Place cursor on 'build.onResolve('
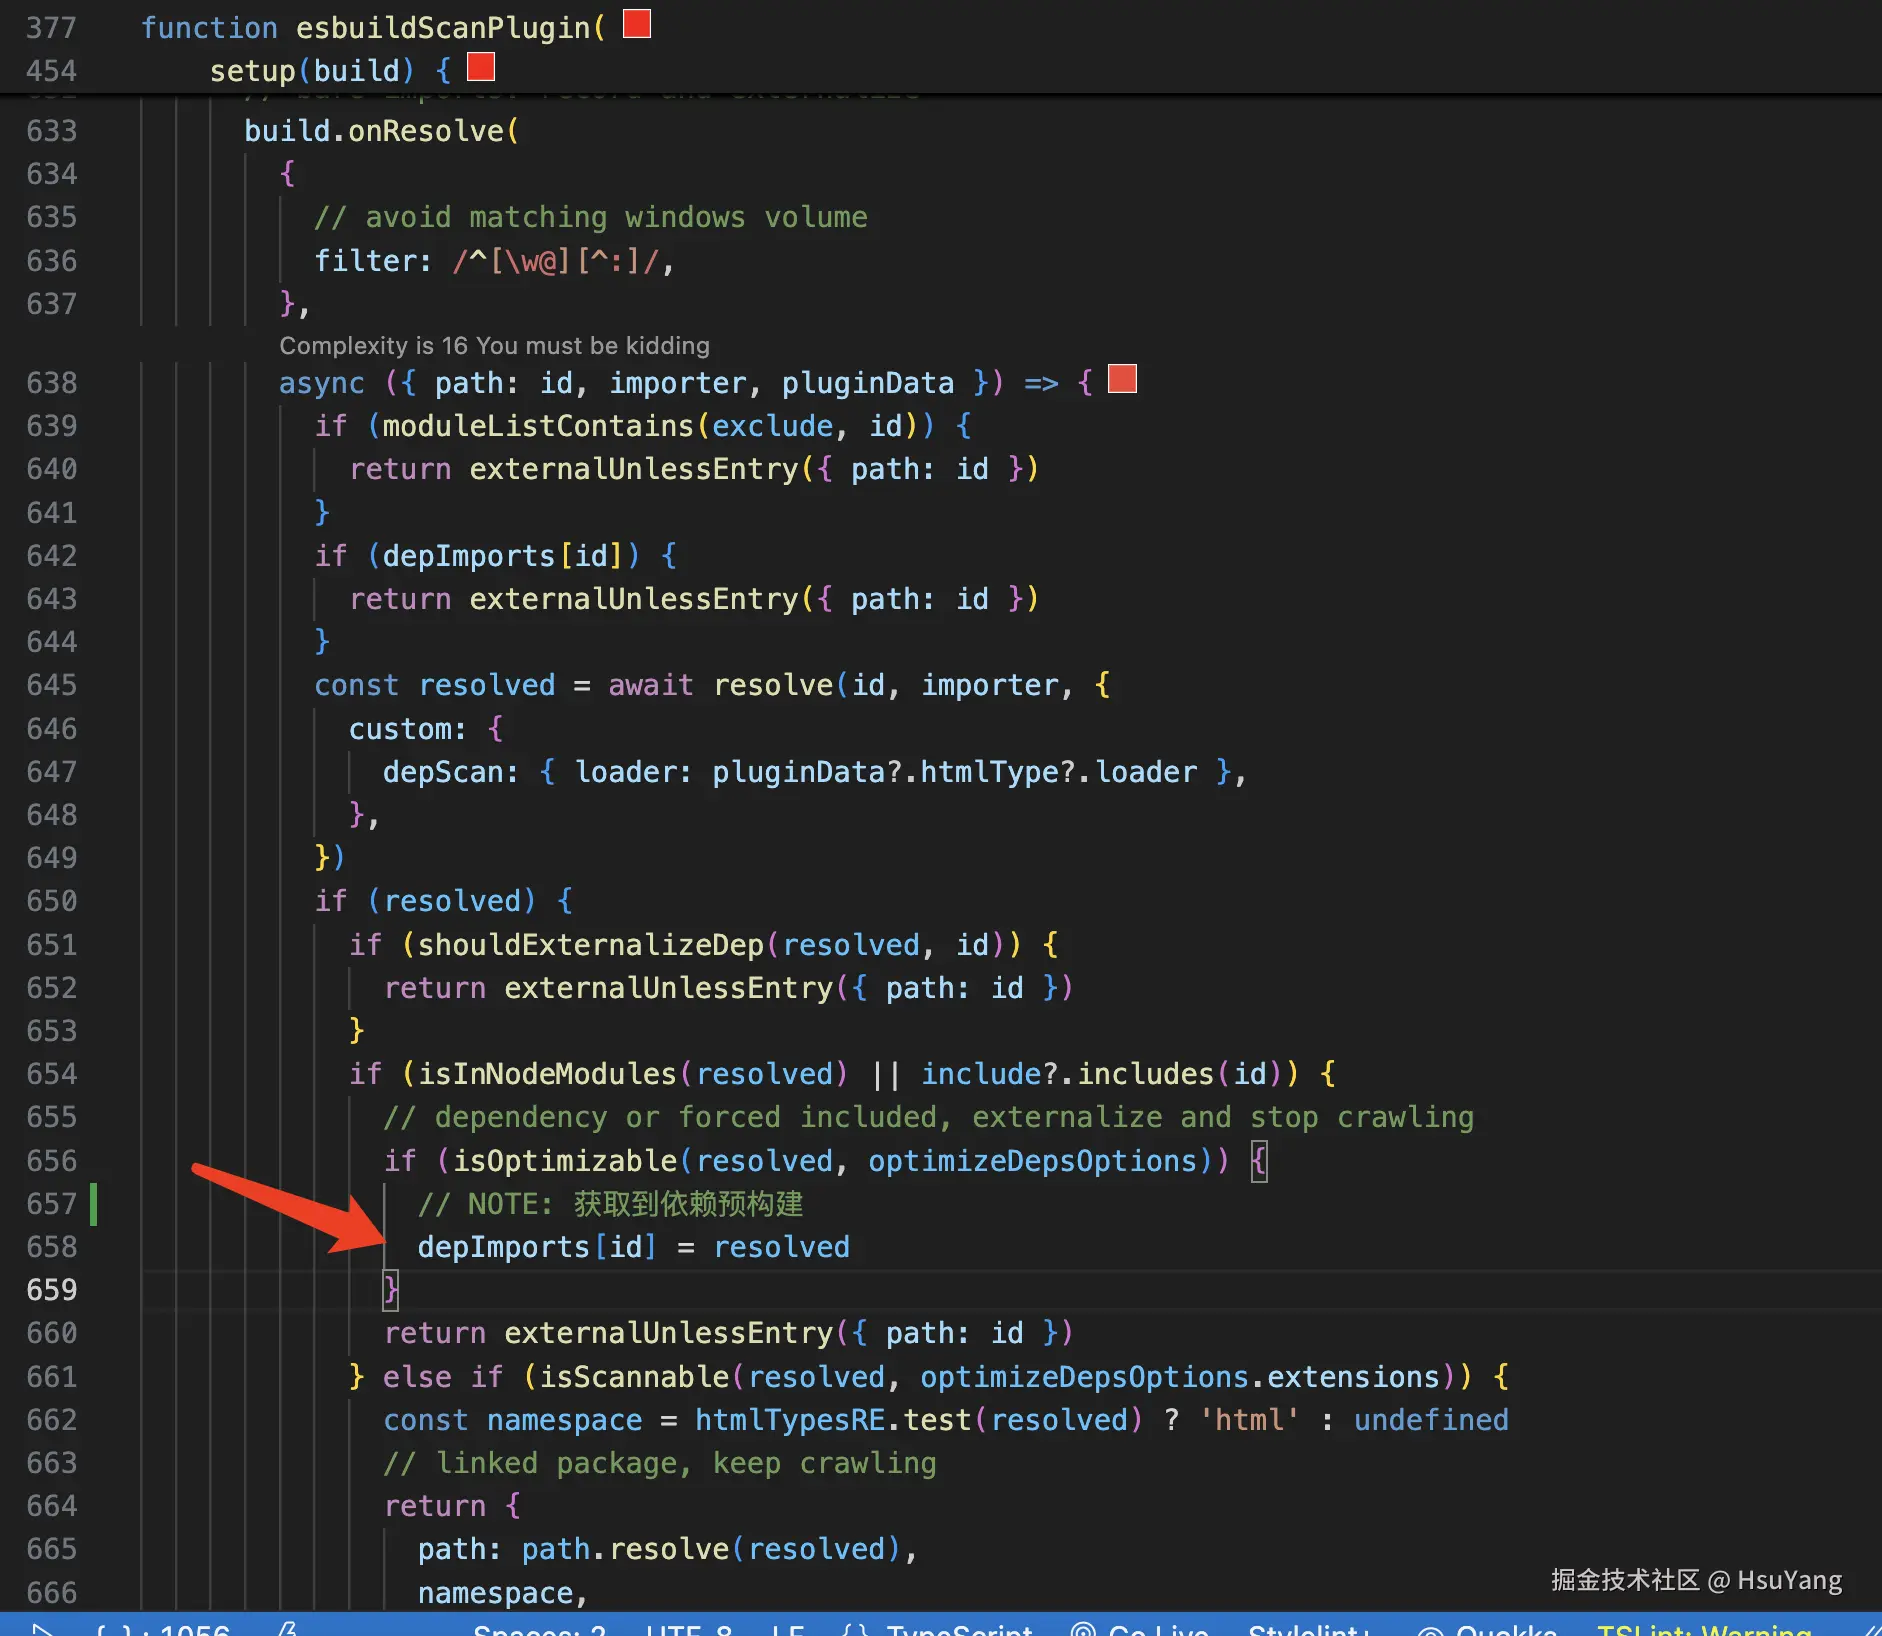The image size is (1882, 1636). [x=382, y=131]
